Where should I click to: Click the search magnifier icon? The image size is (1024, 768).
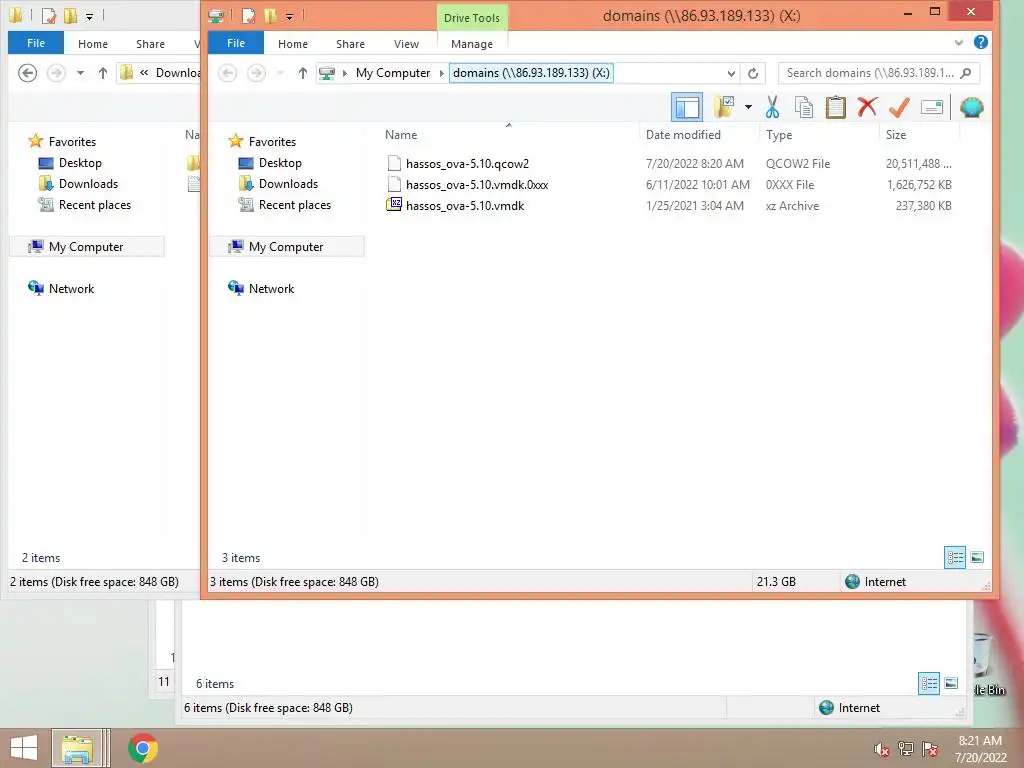click(x=967, y=73)
